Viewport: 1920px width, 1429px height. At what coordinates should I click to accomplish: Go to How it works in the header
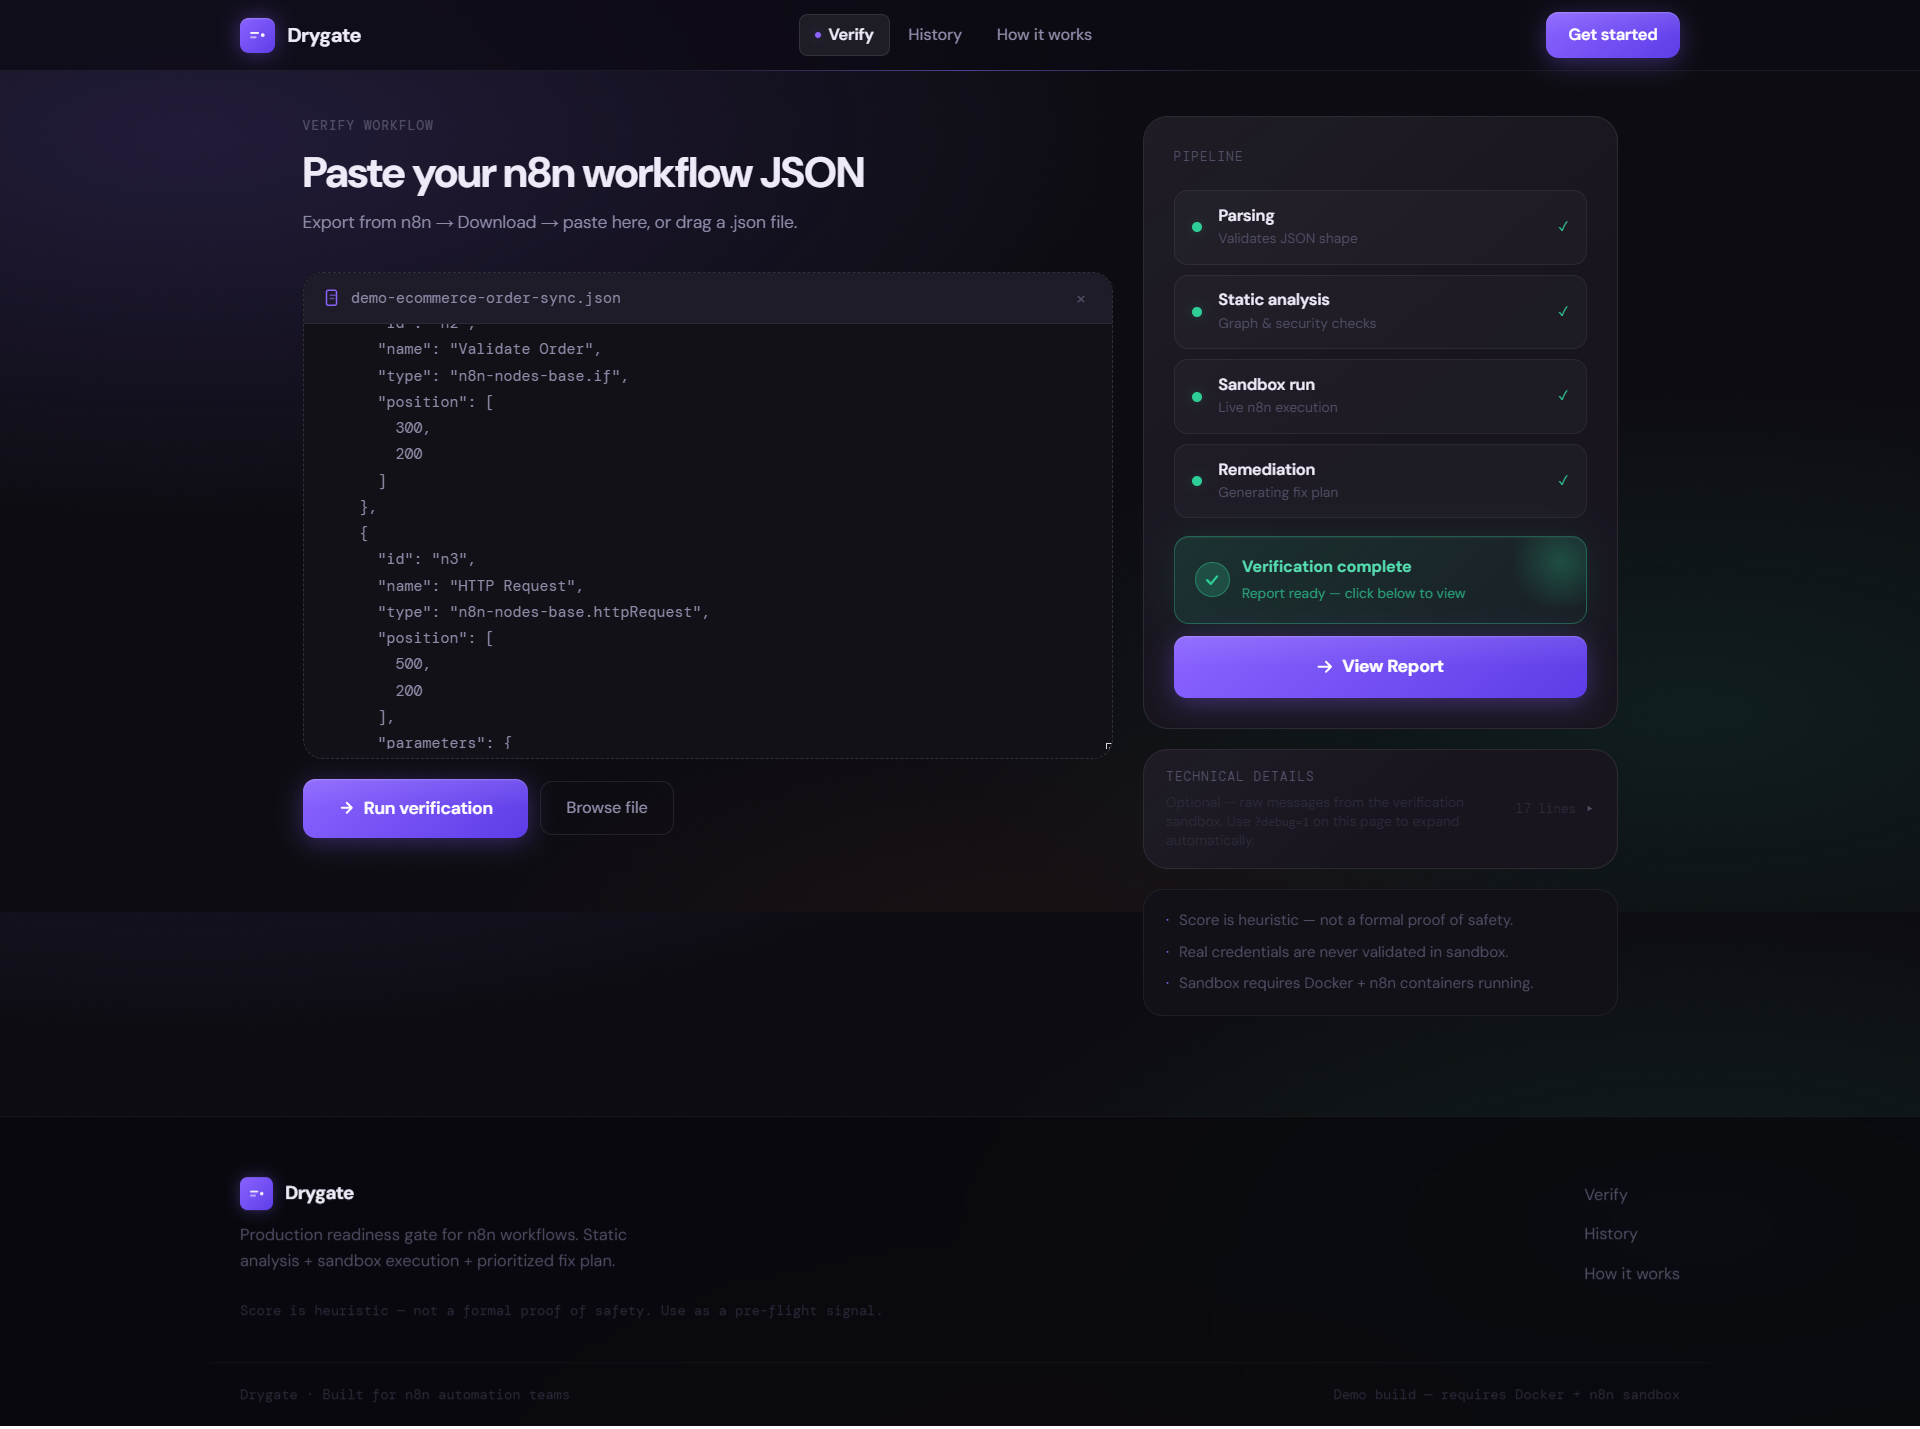pyautogui.click(x=1044, y=35)
